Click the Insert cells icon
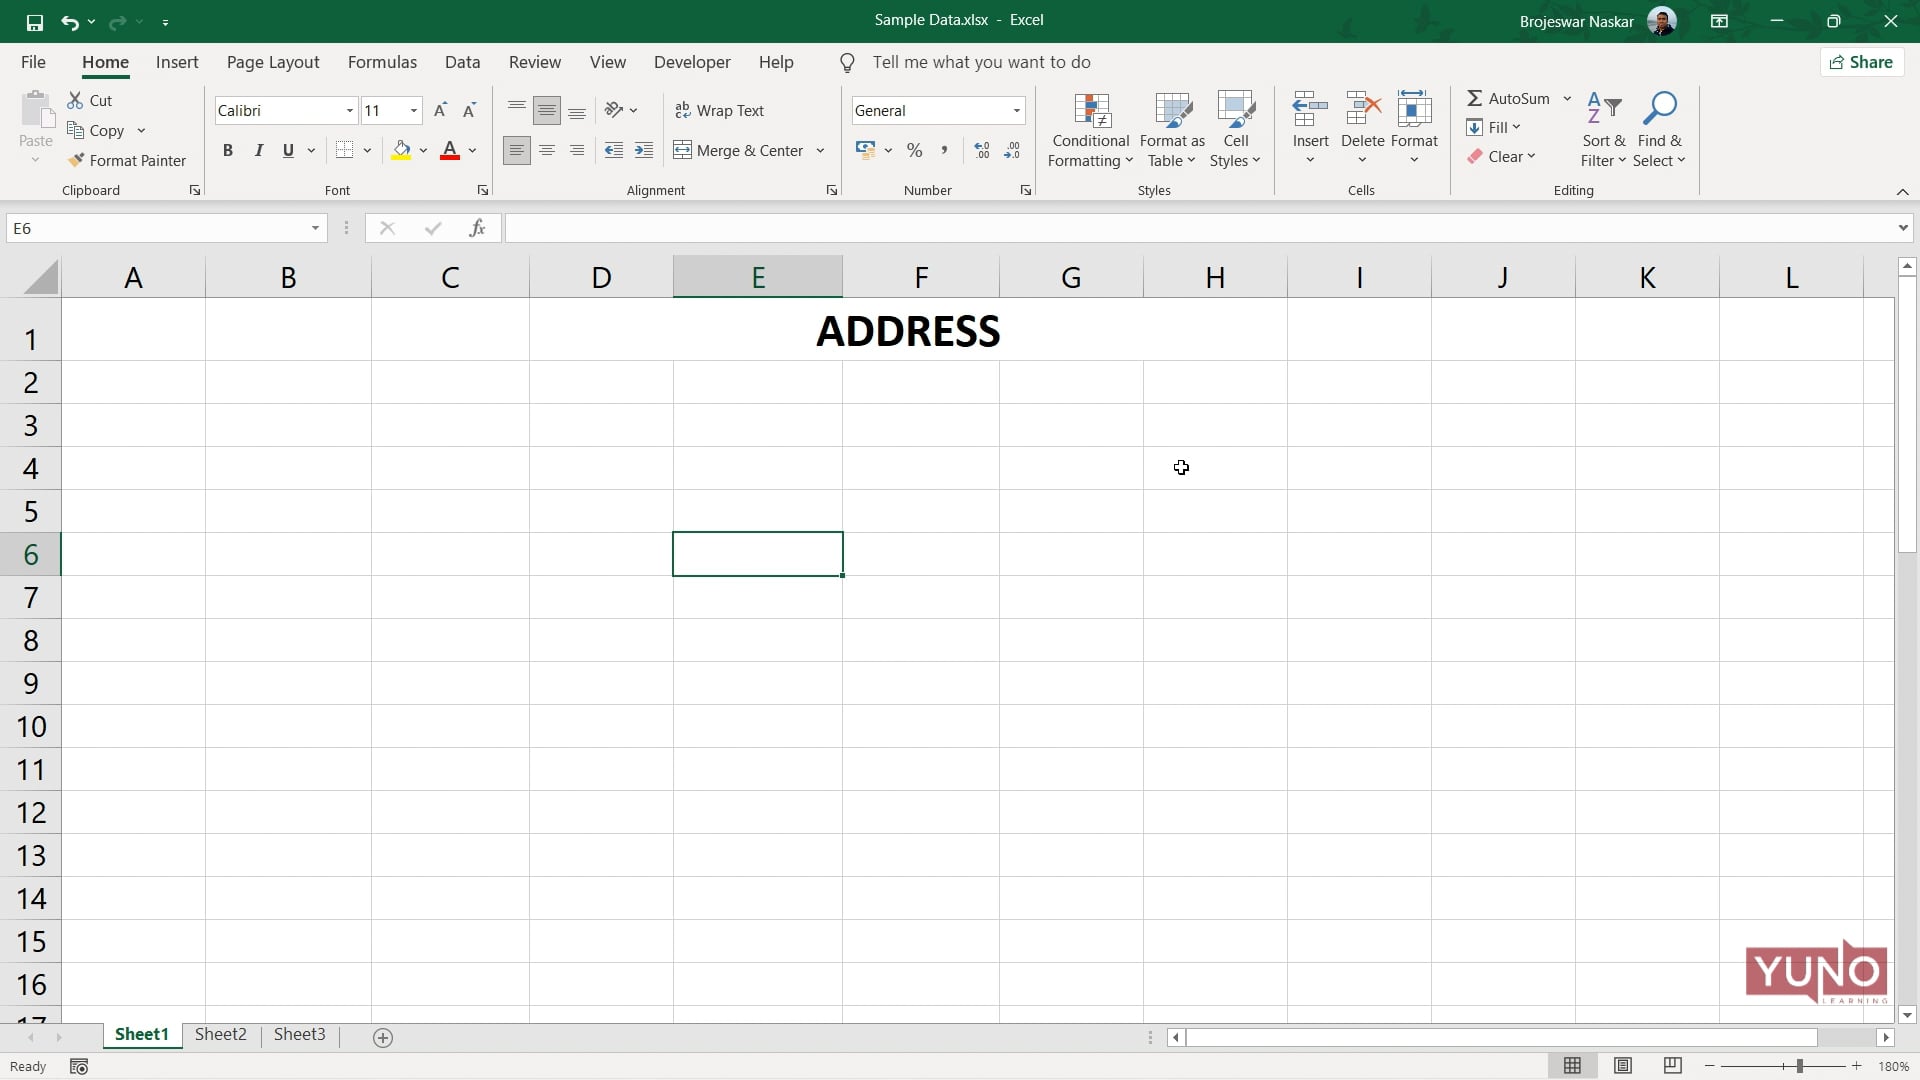 point(1310,109)
